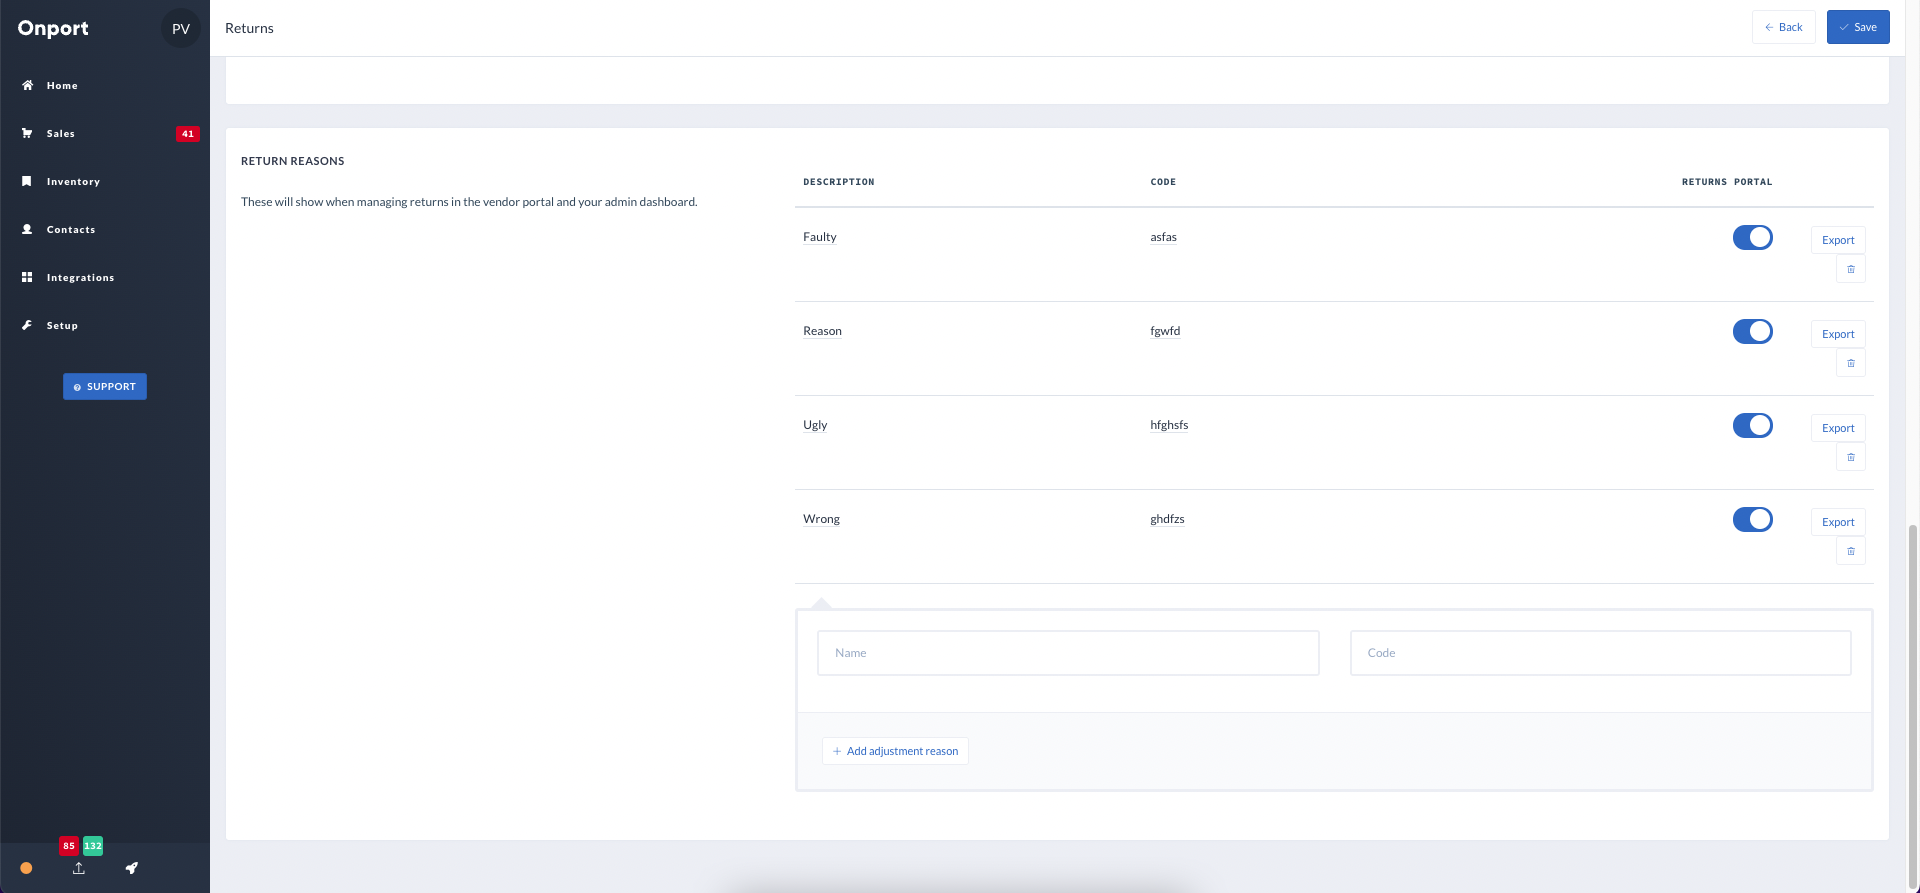Edit the Wrong description text
This screenshot has height=893, width=1920.
pos(821,519)
